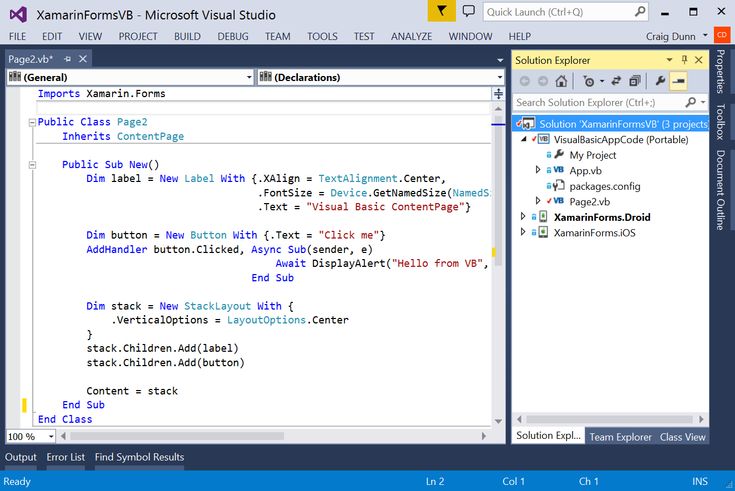735x491 pixels.
Task: Switch to the Team Explorer tab
Action: click(x=619, y=437)
